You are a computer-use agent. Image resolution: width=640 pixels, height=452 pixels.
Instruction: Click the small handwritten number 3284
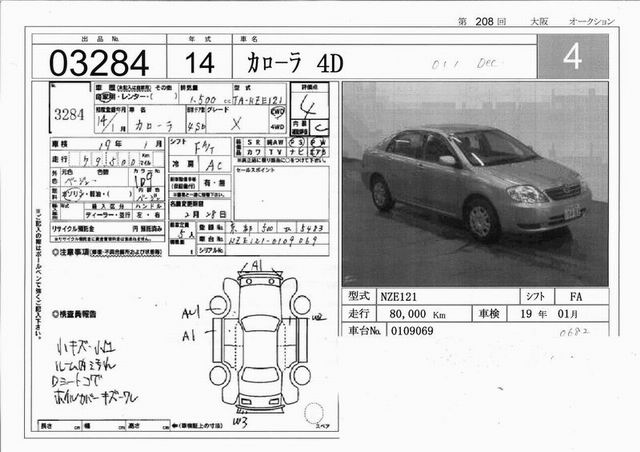pos(69,115)
